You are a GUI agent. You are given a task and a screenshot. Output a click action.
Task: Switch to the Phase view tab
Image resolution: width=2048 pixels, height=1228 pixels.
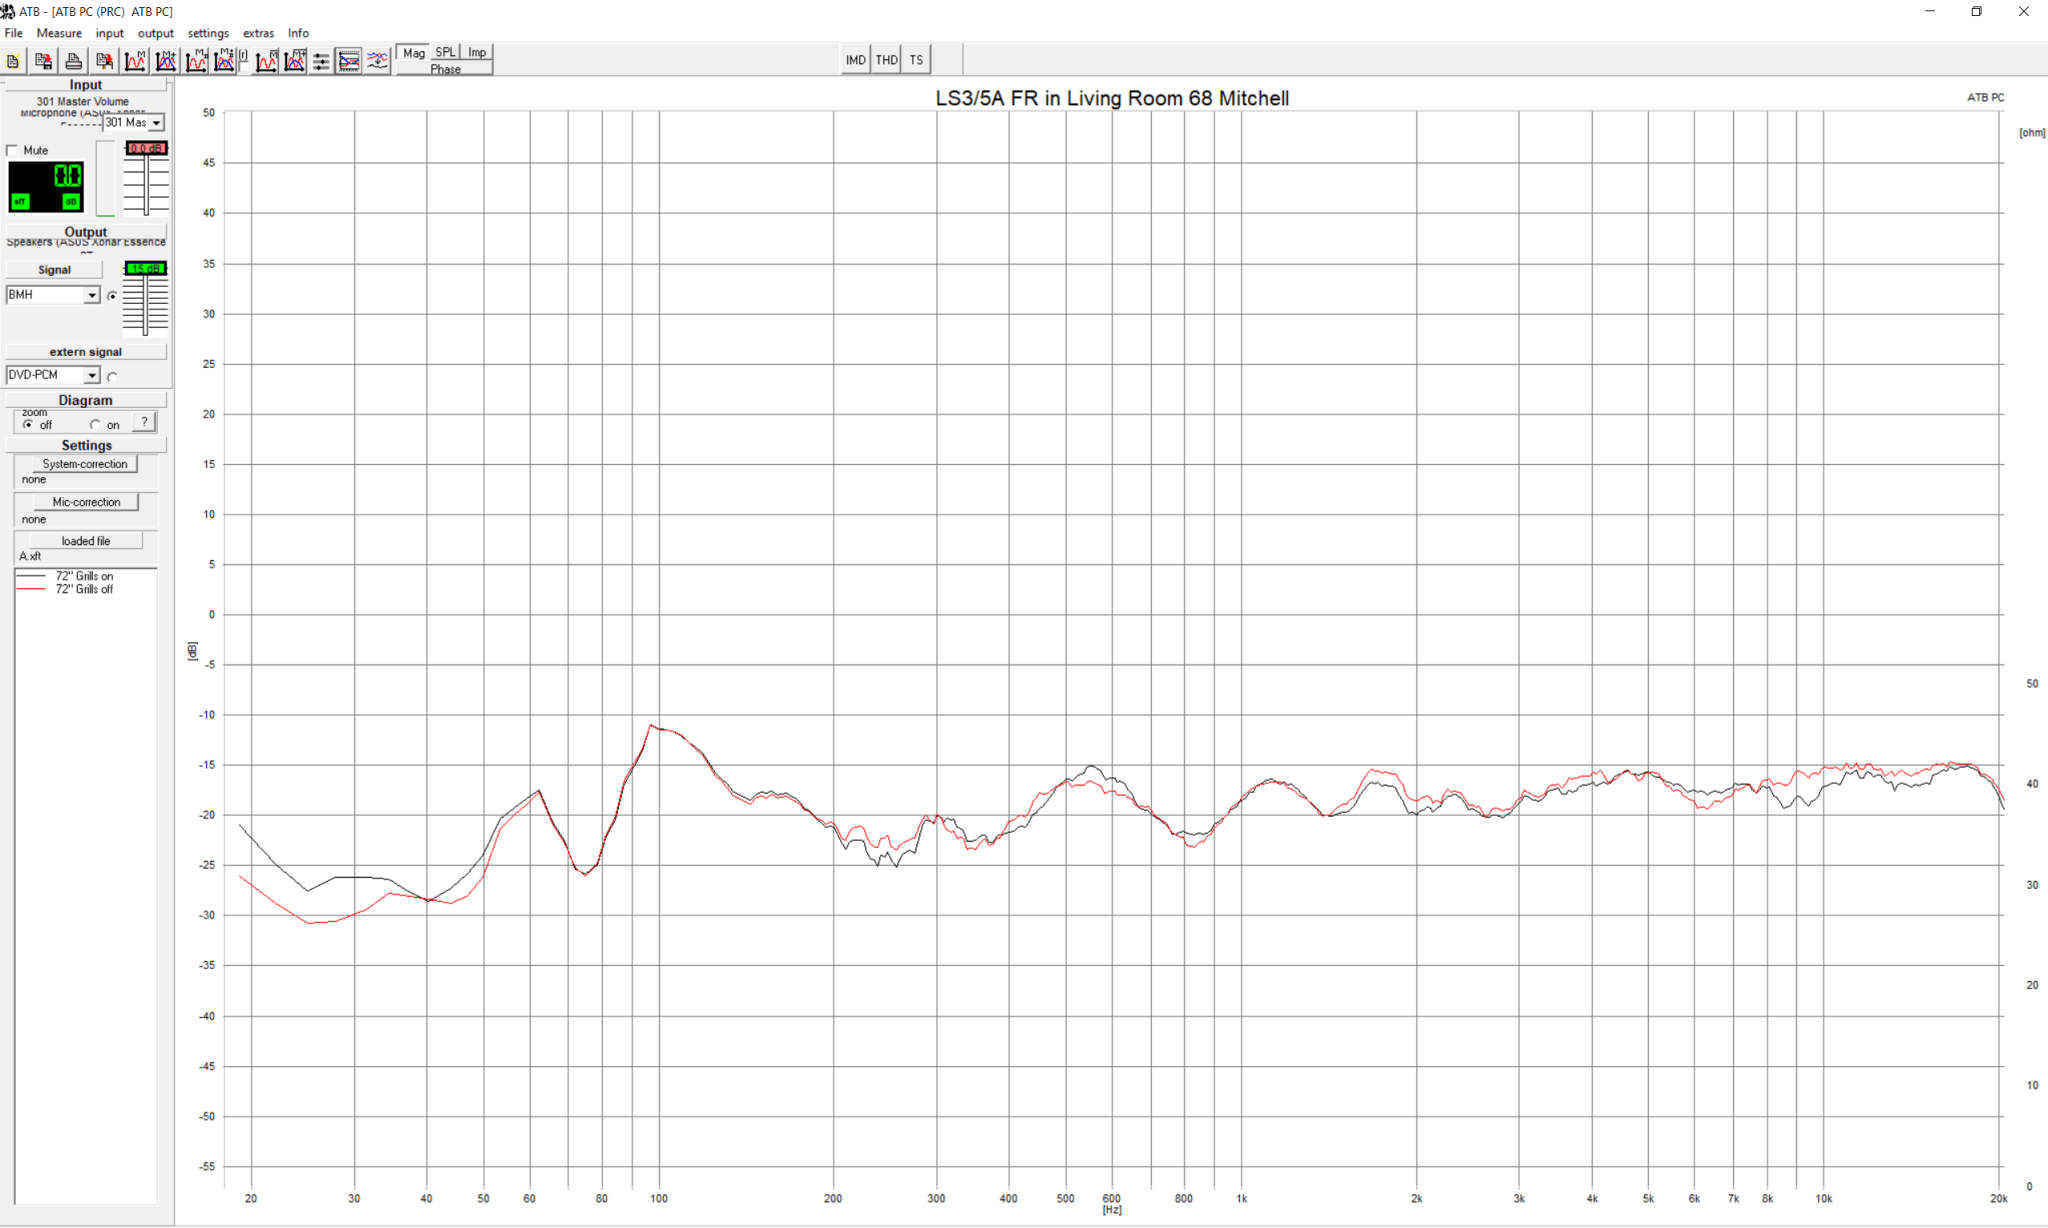tap(445, 69)
